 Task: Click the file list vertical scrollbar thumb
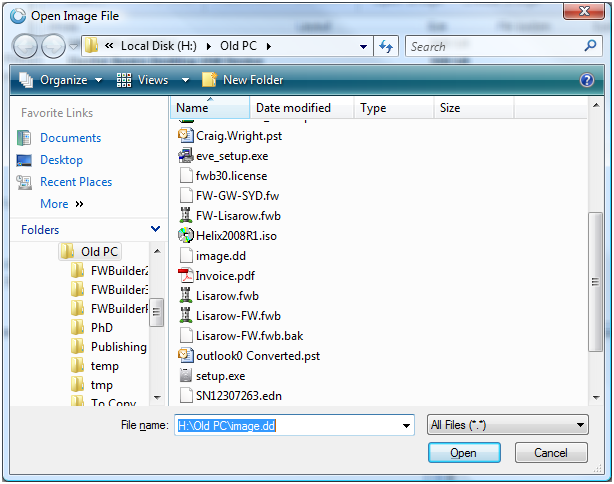pyautogui.click(x=596, y=282)
